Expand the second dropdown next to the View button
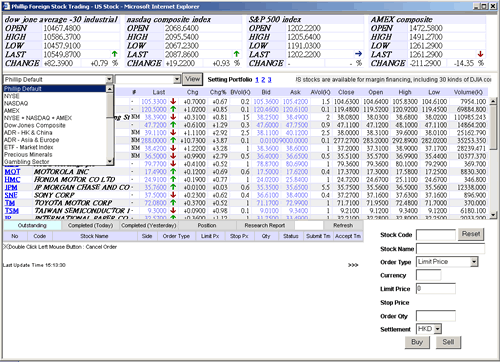The width and height of the screenshot is (500, 362). tap(177, 79)
